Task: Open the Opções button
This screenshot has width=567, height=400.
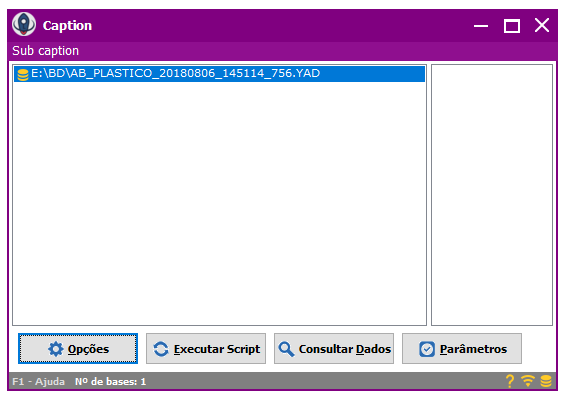Action: tap(78, 349)
